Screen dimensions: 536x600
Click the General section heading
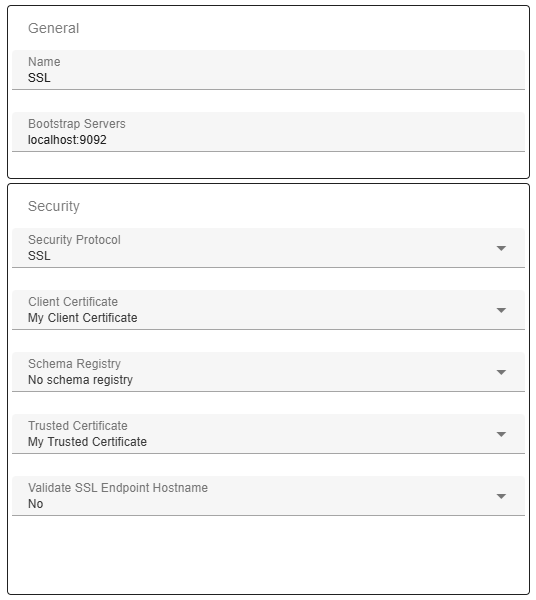pyautogui.click(x=54, y=28)
